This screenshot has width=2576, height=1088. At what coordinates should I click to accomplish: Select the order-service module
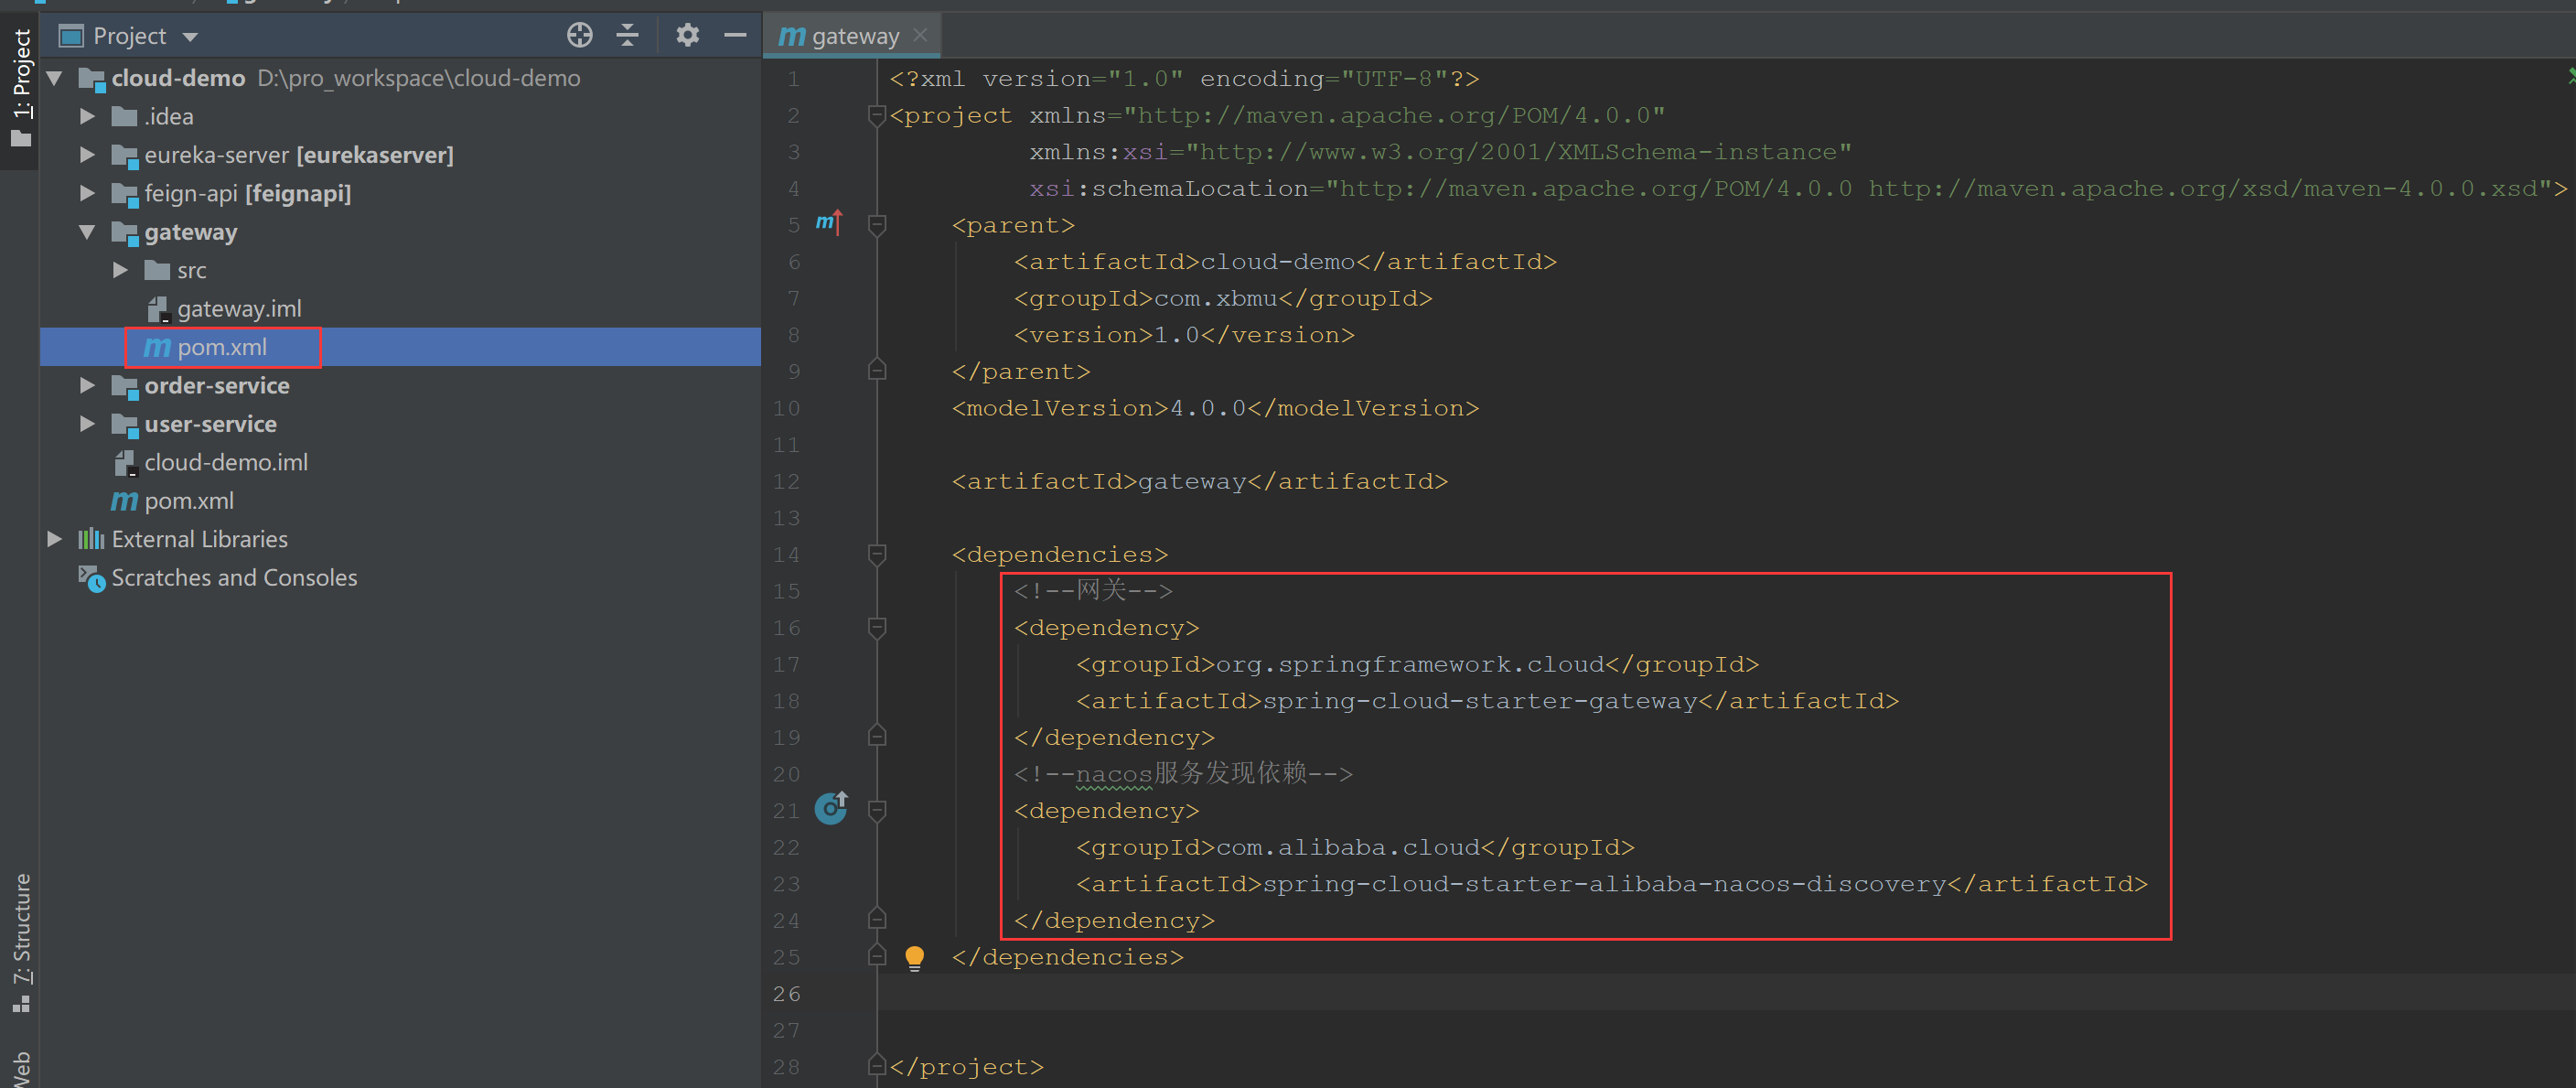pos(217,385)
